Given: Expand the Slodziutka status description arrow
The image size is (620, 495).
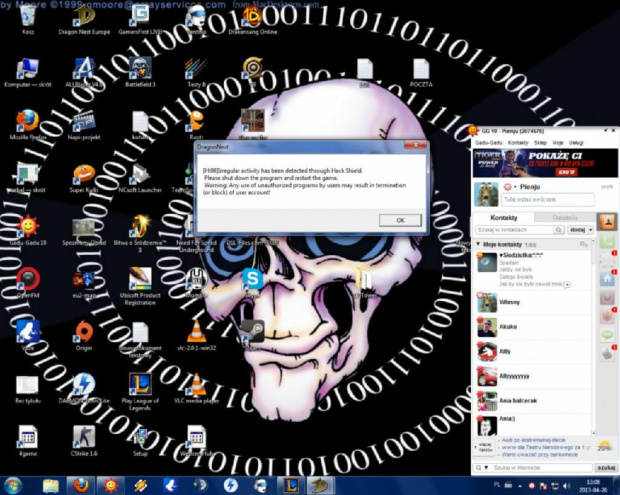Looking at the screenshot, I should pos(567,284).
